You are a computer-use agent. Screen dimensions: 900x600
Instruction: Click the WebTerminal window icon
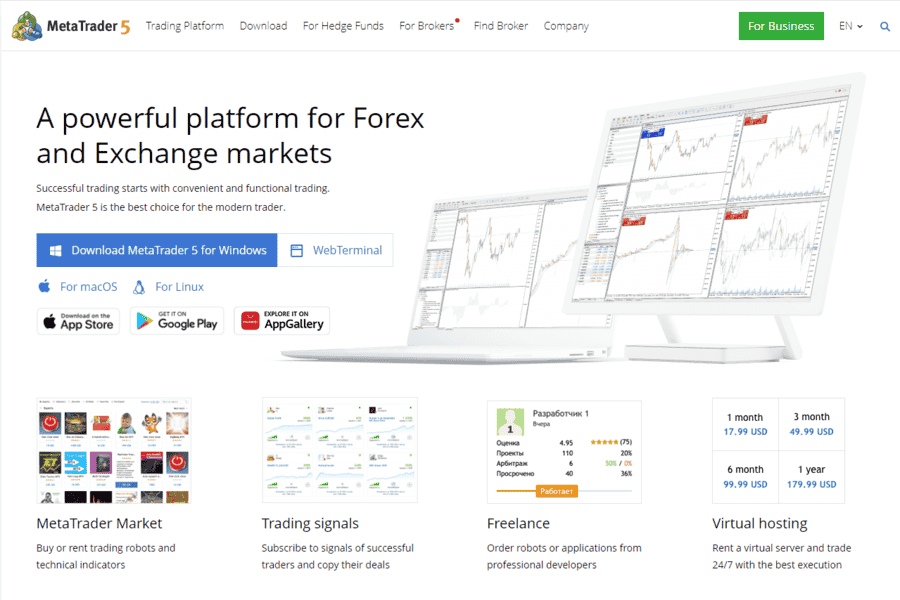coord(296,250)
